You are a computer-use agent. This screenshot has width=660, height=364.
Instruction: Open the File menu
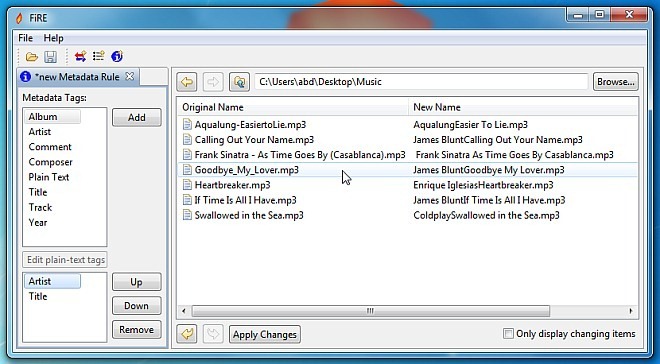click(25, 38)
